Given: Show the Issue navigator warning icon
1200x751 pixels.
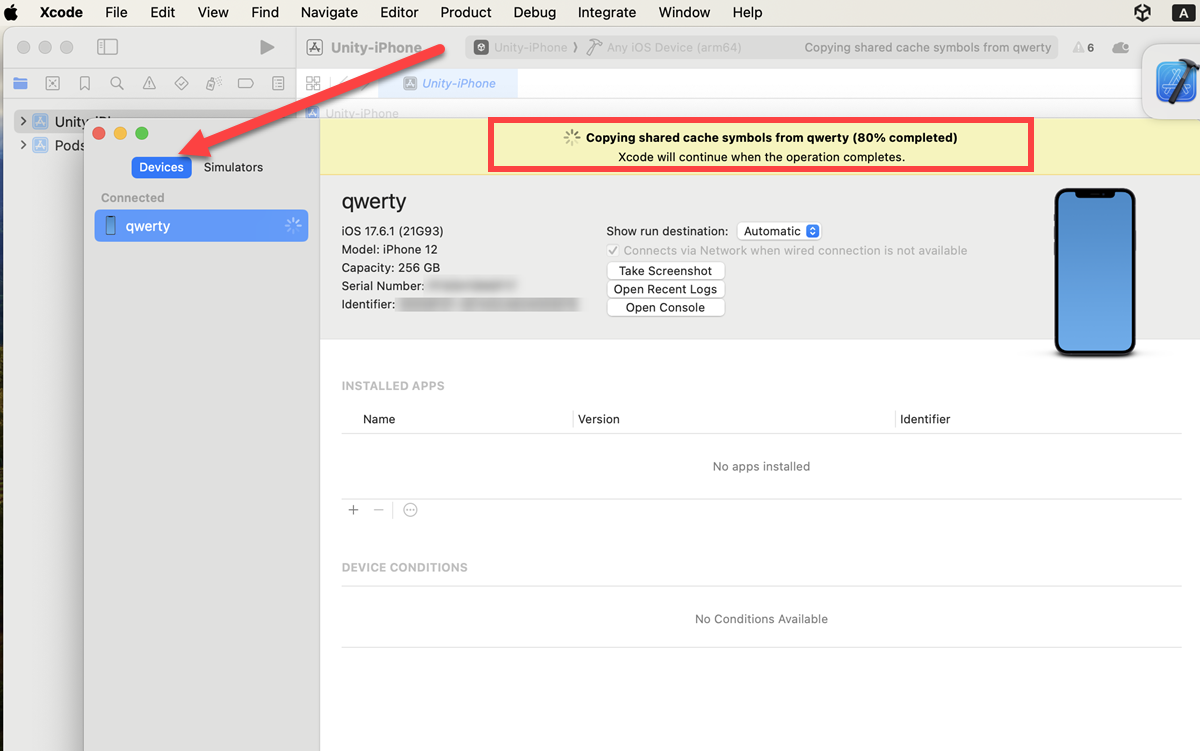Looking at the screenshot, I should (x=149, y=83).
